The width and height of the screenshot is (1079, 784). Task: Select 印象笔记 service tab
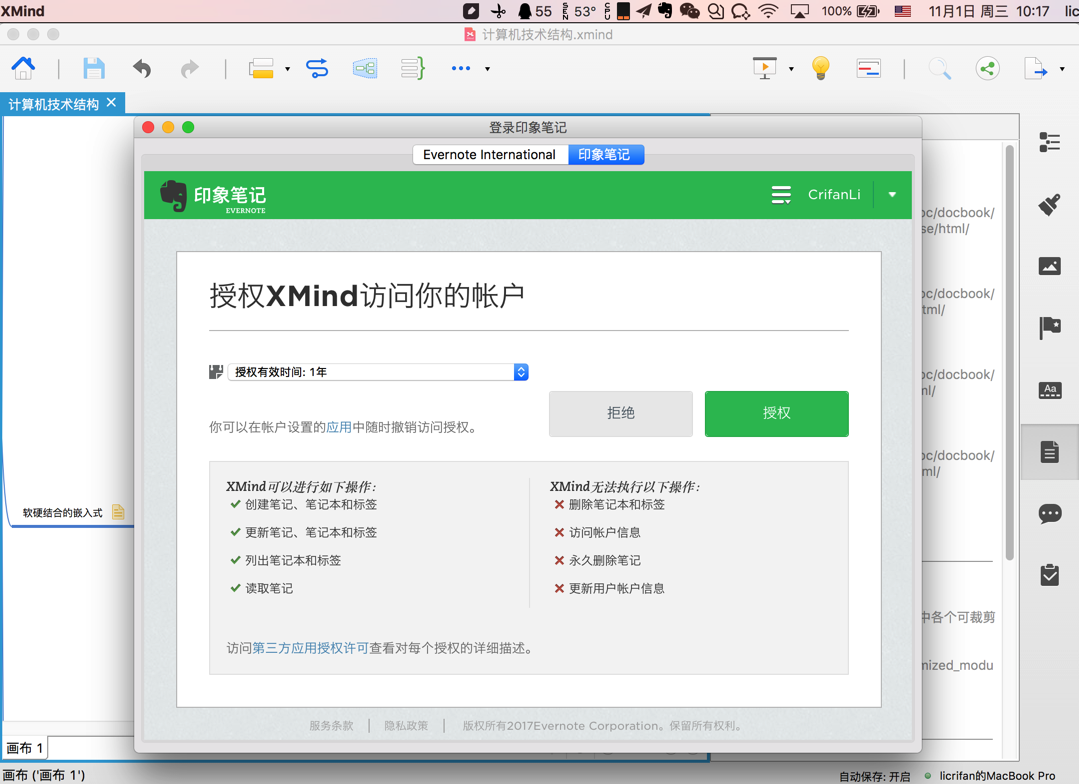click(x=604, y=155)
